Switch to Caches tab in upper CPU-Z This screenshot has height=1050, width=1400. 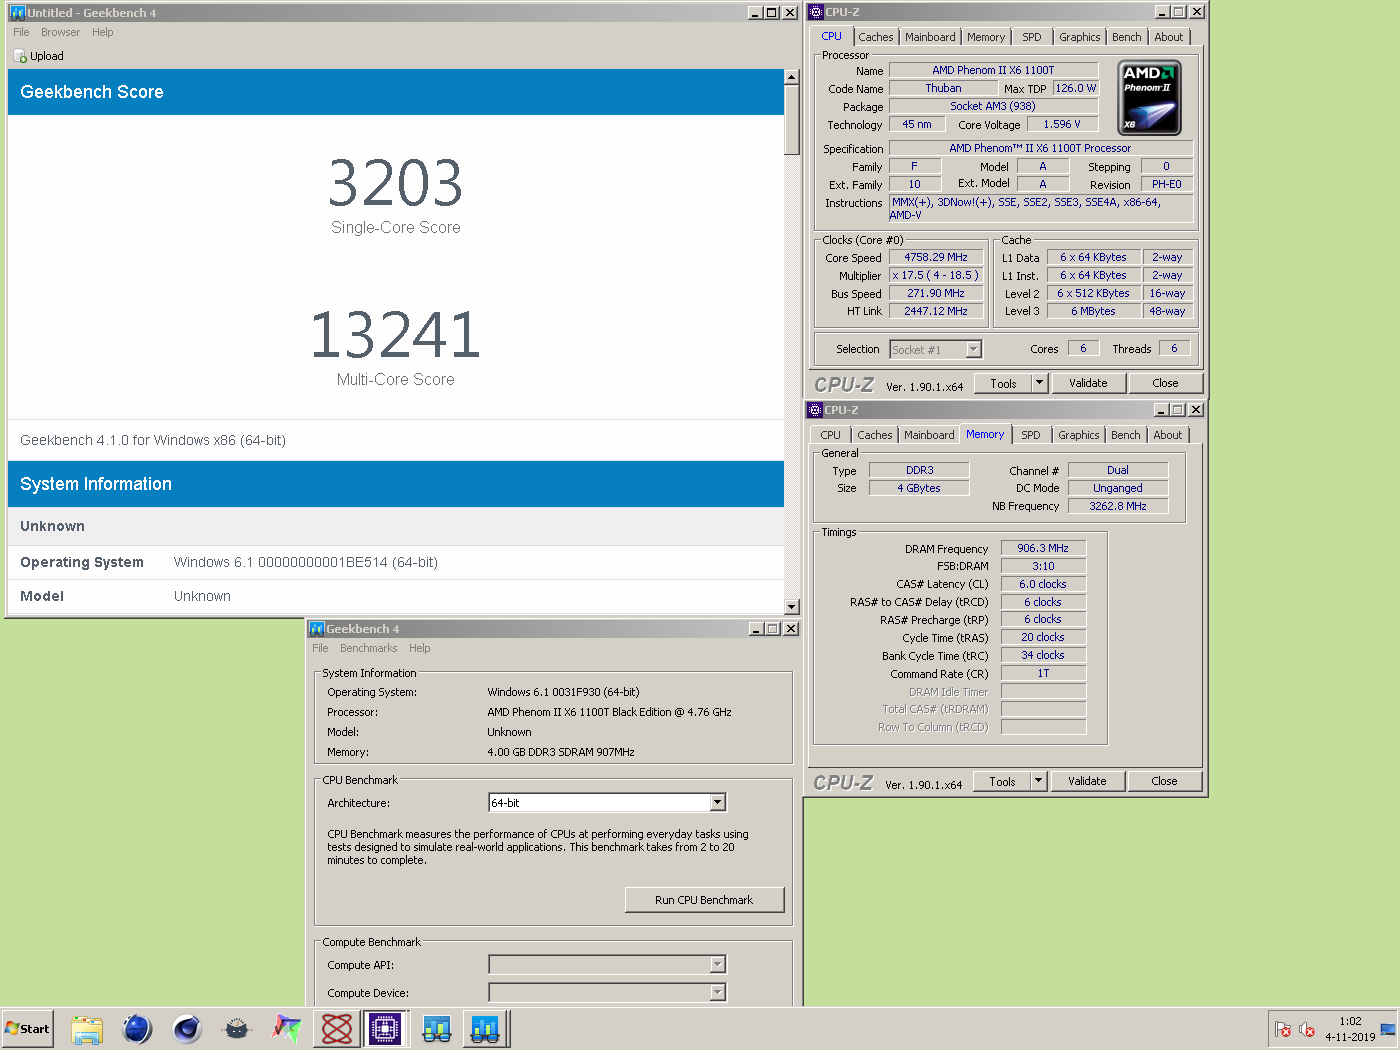pos(876,37)
